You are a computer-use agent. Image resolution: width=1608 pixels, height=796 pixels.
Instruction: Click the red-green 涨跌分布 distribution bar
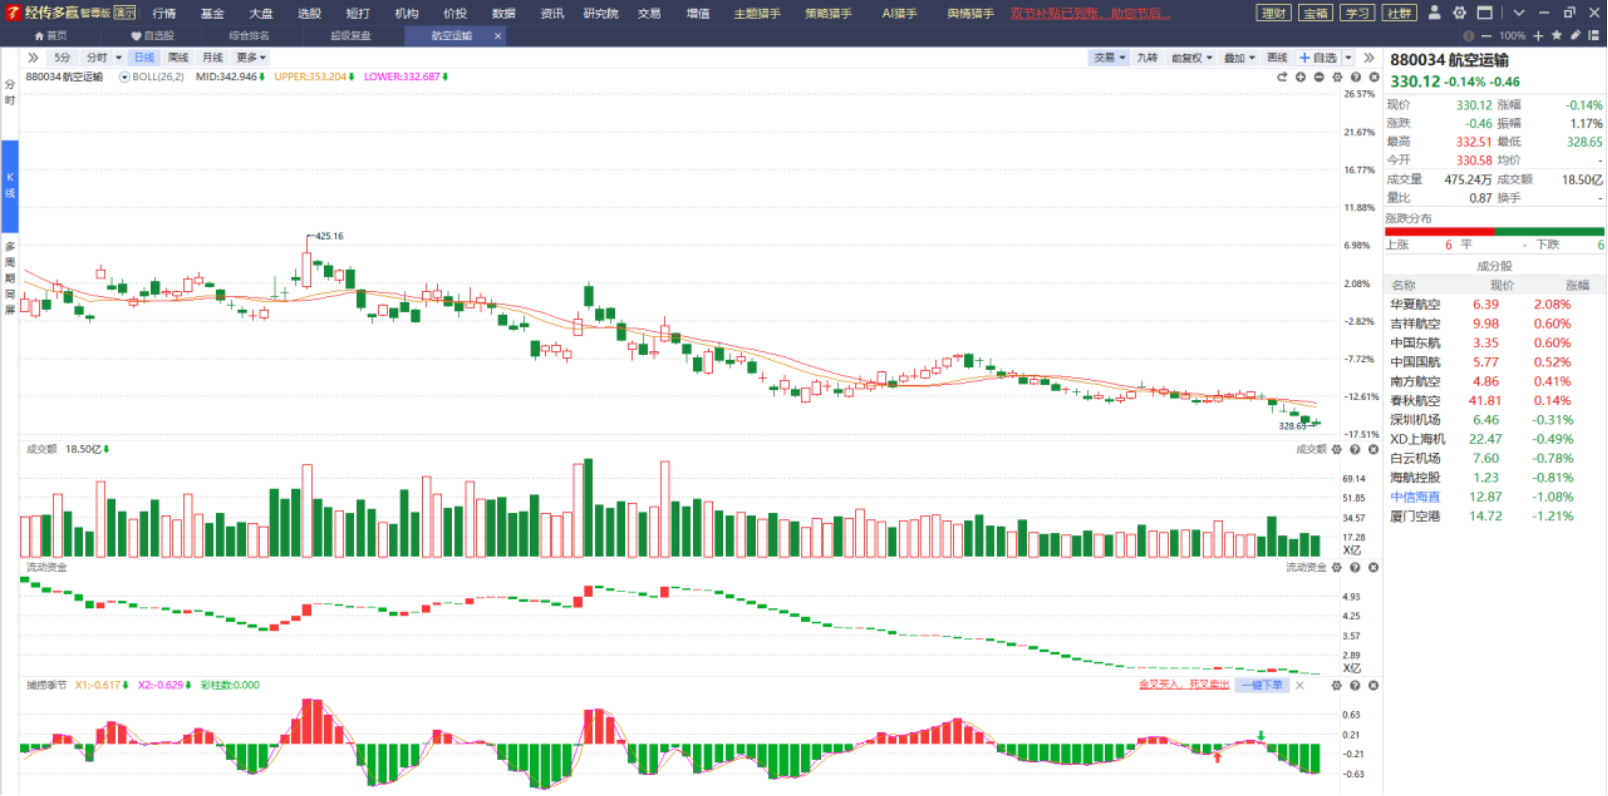click(x=1494, y=231)
